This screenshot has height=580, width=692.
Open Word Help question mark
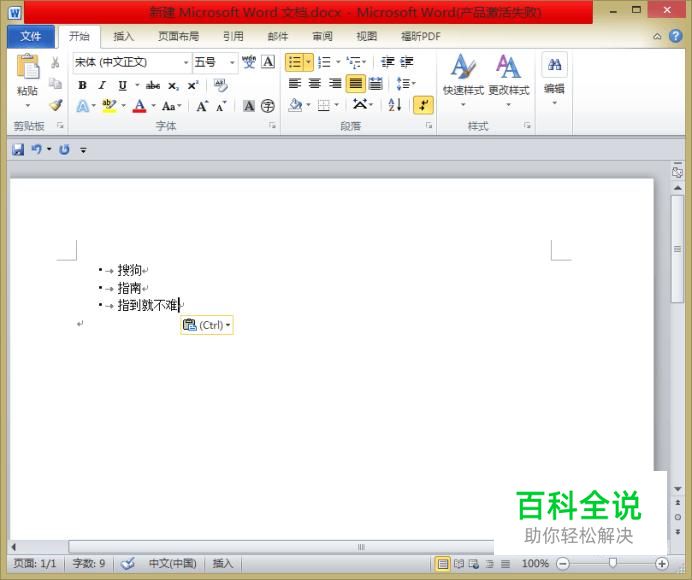pos(676,36)
